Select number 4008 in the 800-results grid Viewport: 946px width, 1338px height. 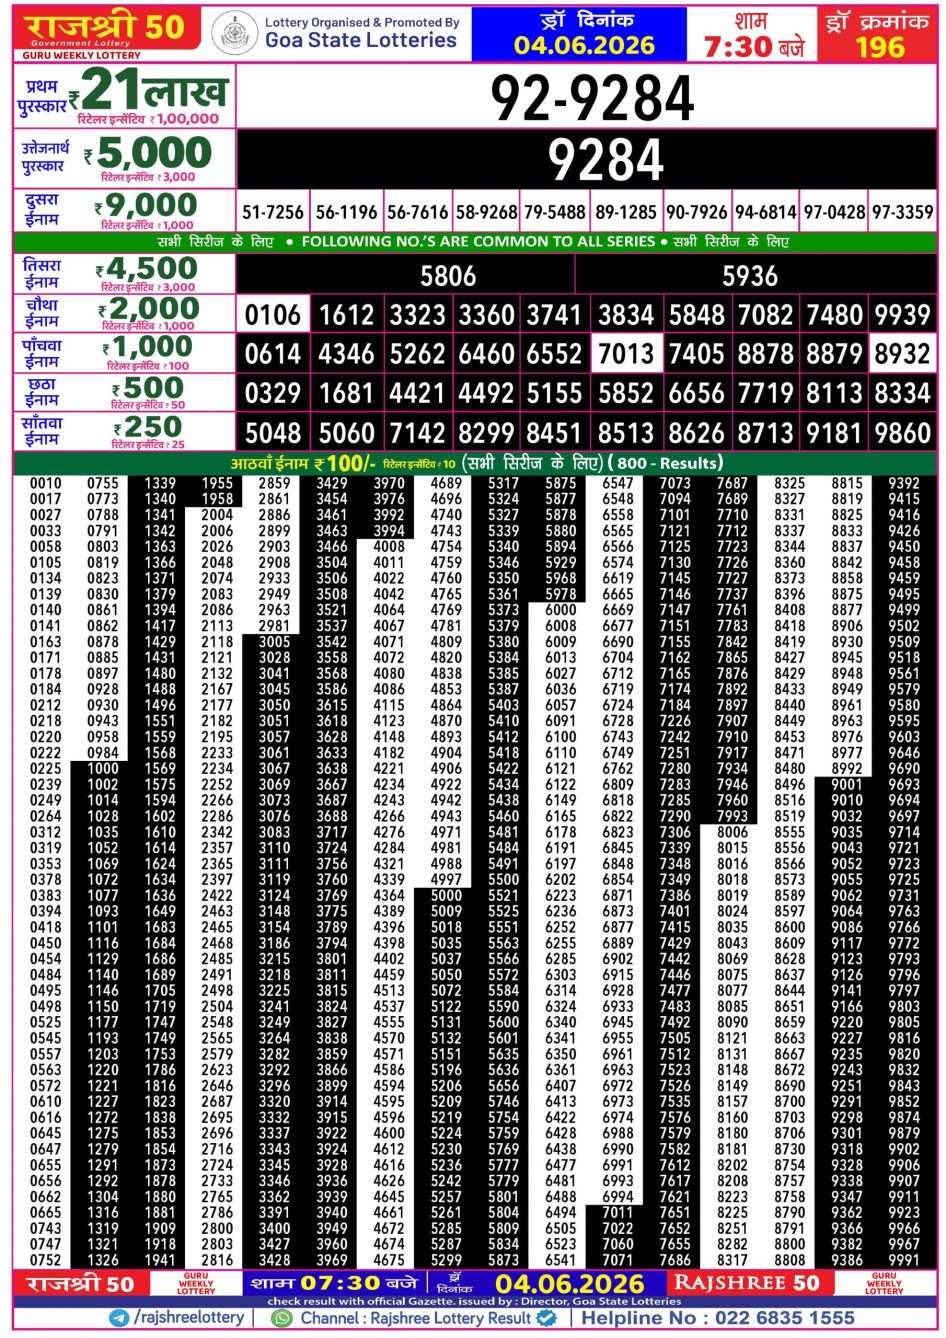(x=389, y=547)
